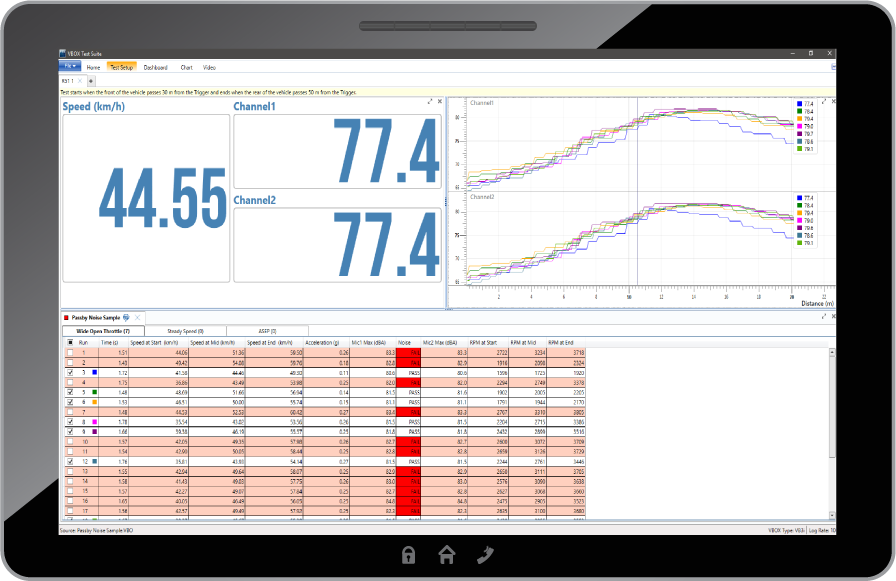Screen dimensions: 896x581
Task: Select the ASEP (0) button
Action: point(267,330)
